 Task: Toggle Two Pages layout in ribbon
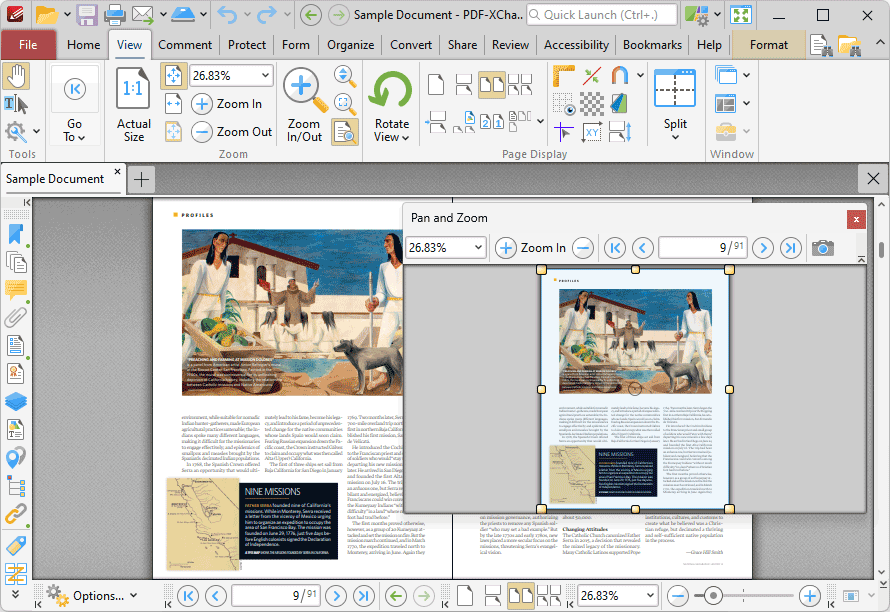click(492, 85)
